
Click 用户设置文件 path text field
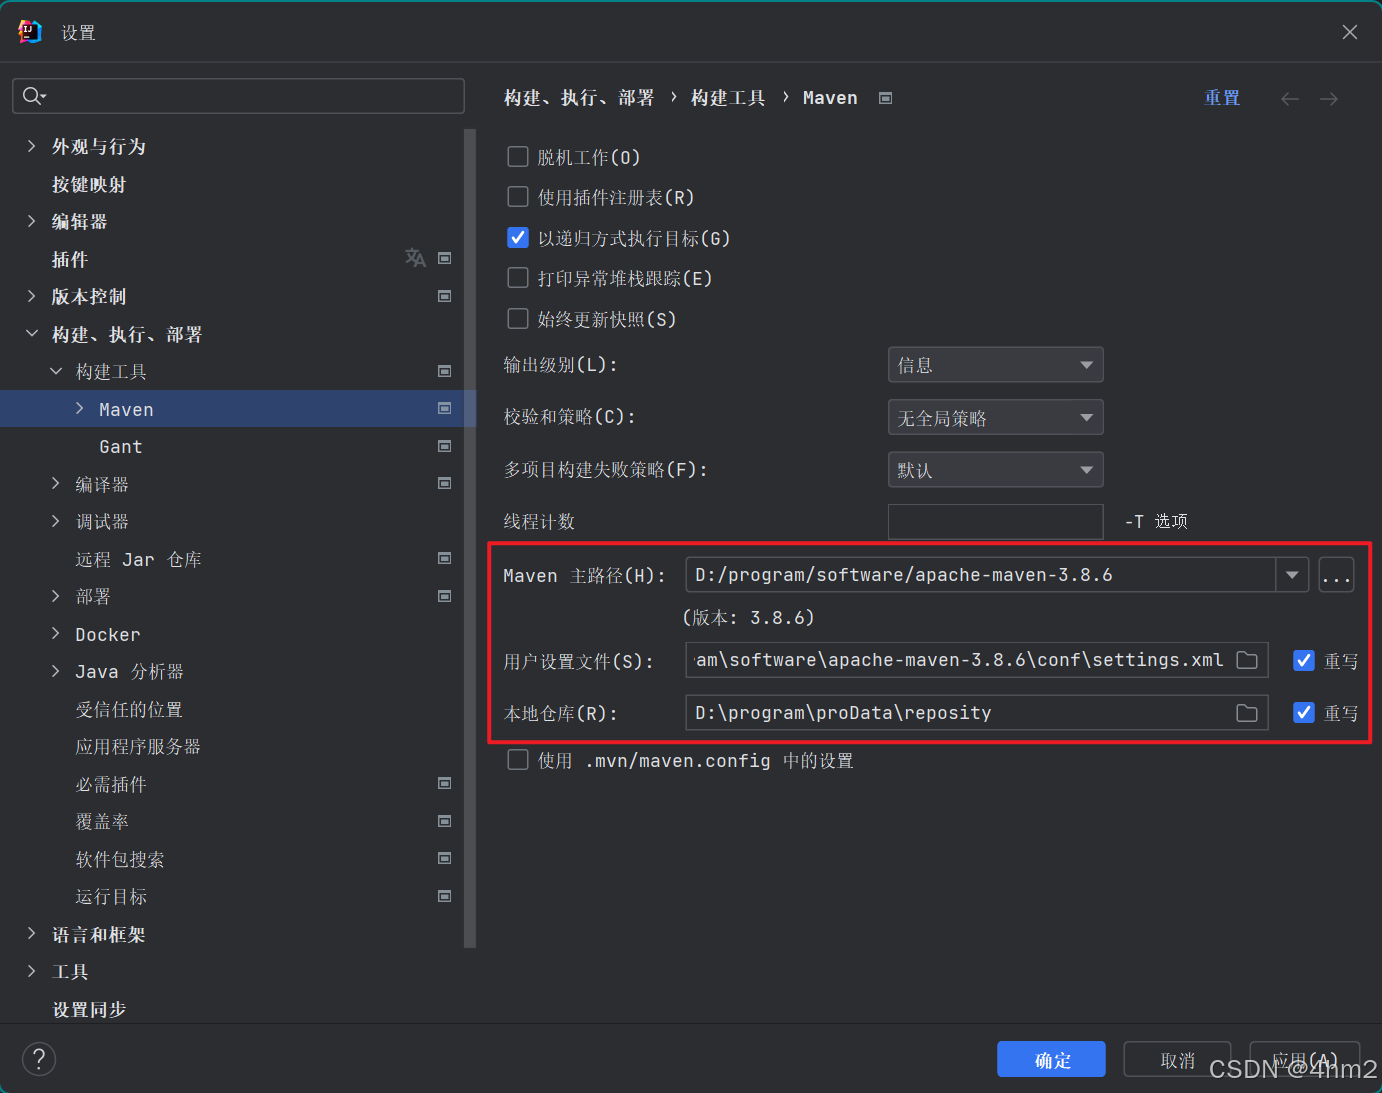[976, 660]
